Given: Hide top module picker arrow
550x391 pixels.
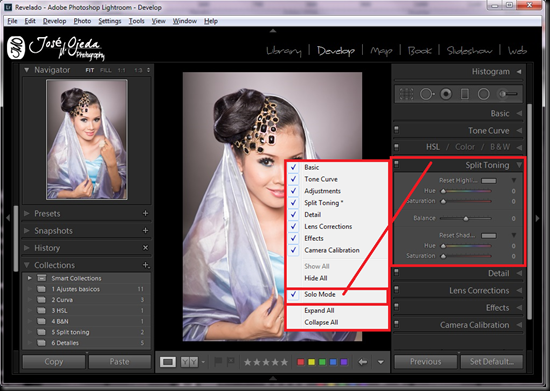Looking at the screenshot, I should pyautogui.click(x=273, y=31).
